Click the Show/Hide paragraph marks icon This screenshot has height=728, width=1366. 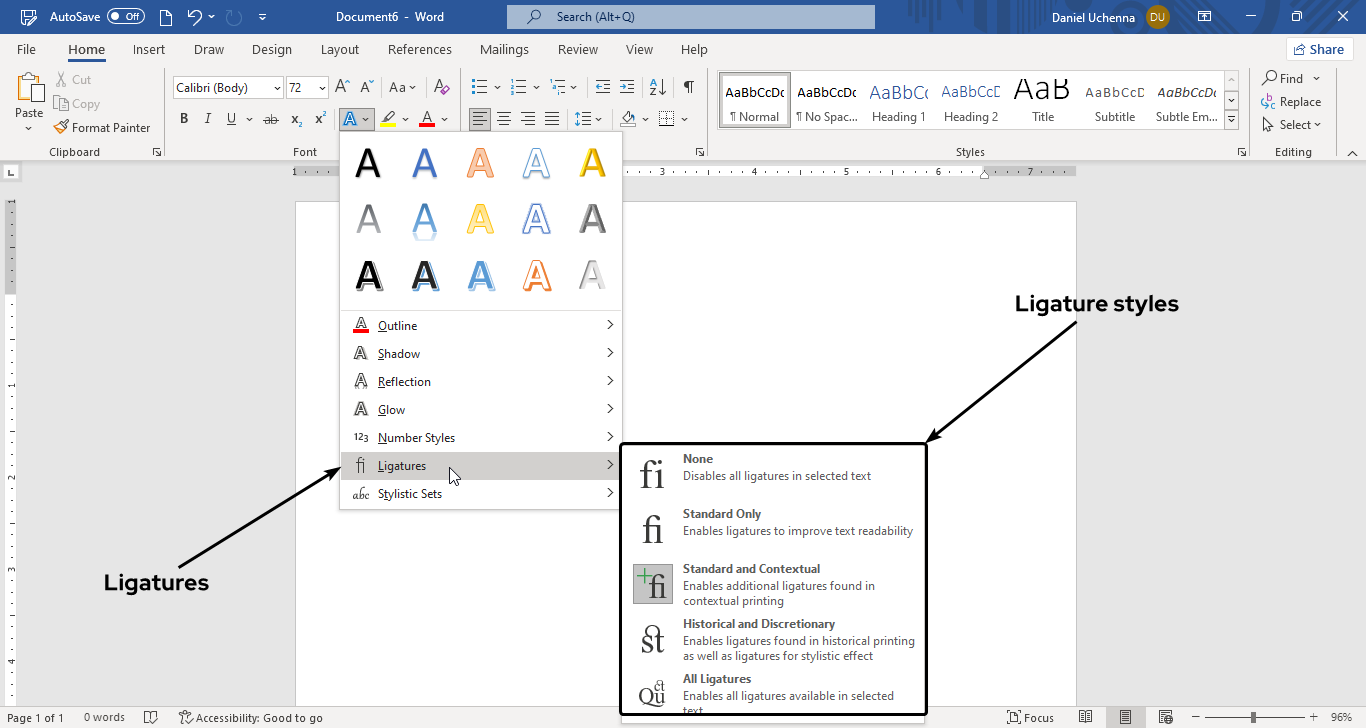pos(688,87)
